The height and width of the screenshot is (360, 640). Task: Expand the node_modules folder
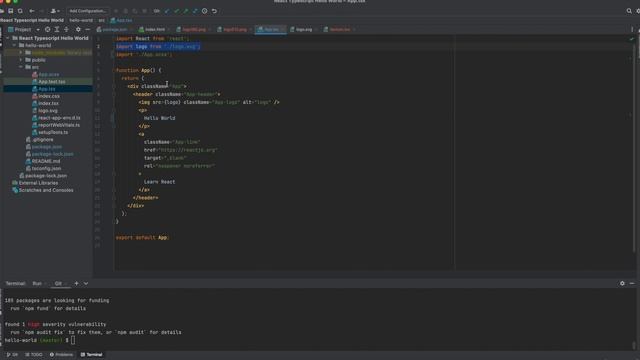click(21, 53)
